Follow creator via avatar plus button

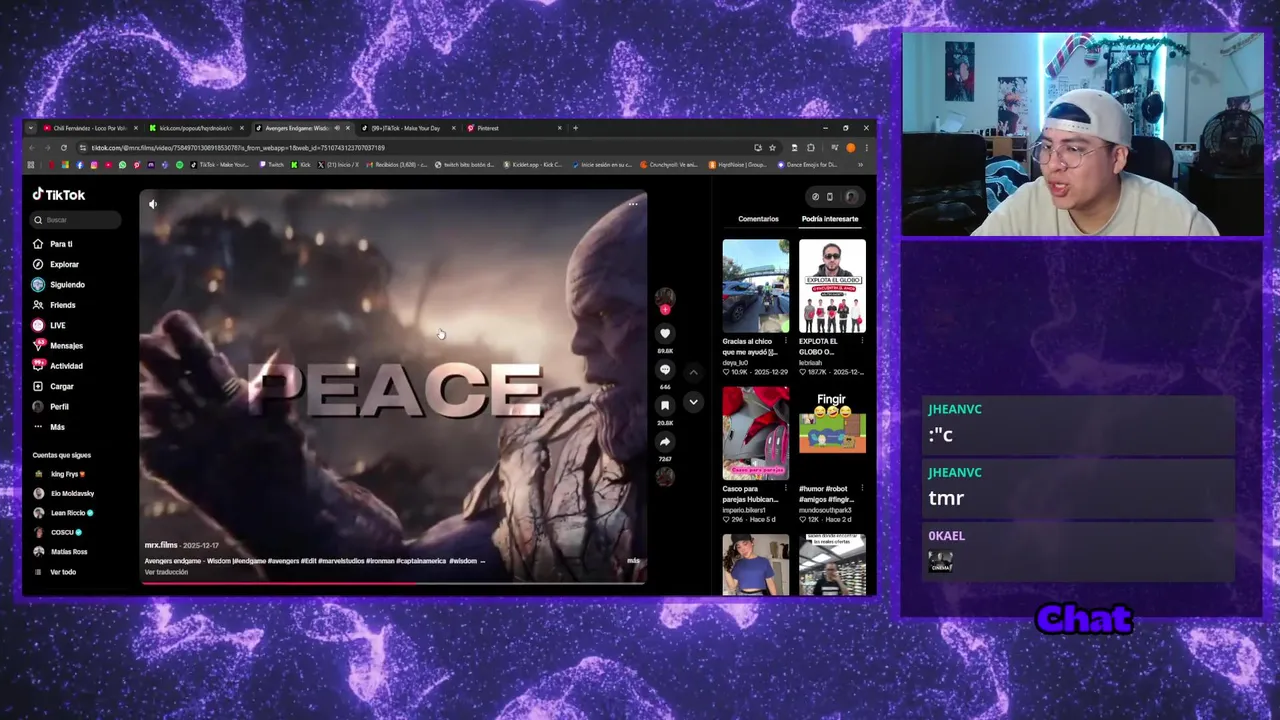click(665, 310)
